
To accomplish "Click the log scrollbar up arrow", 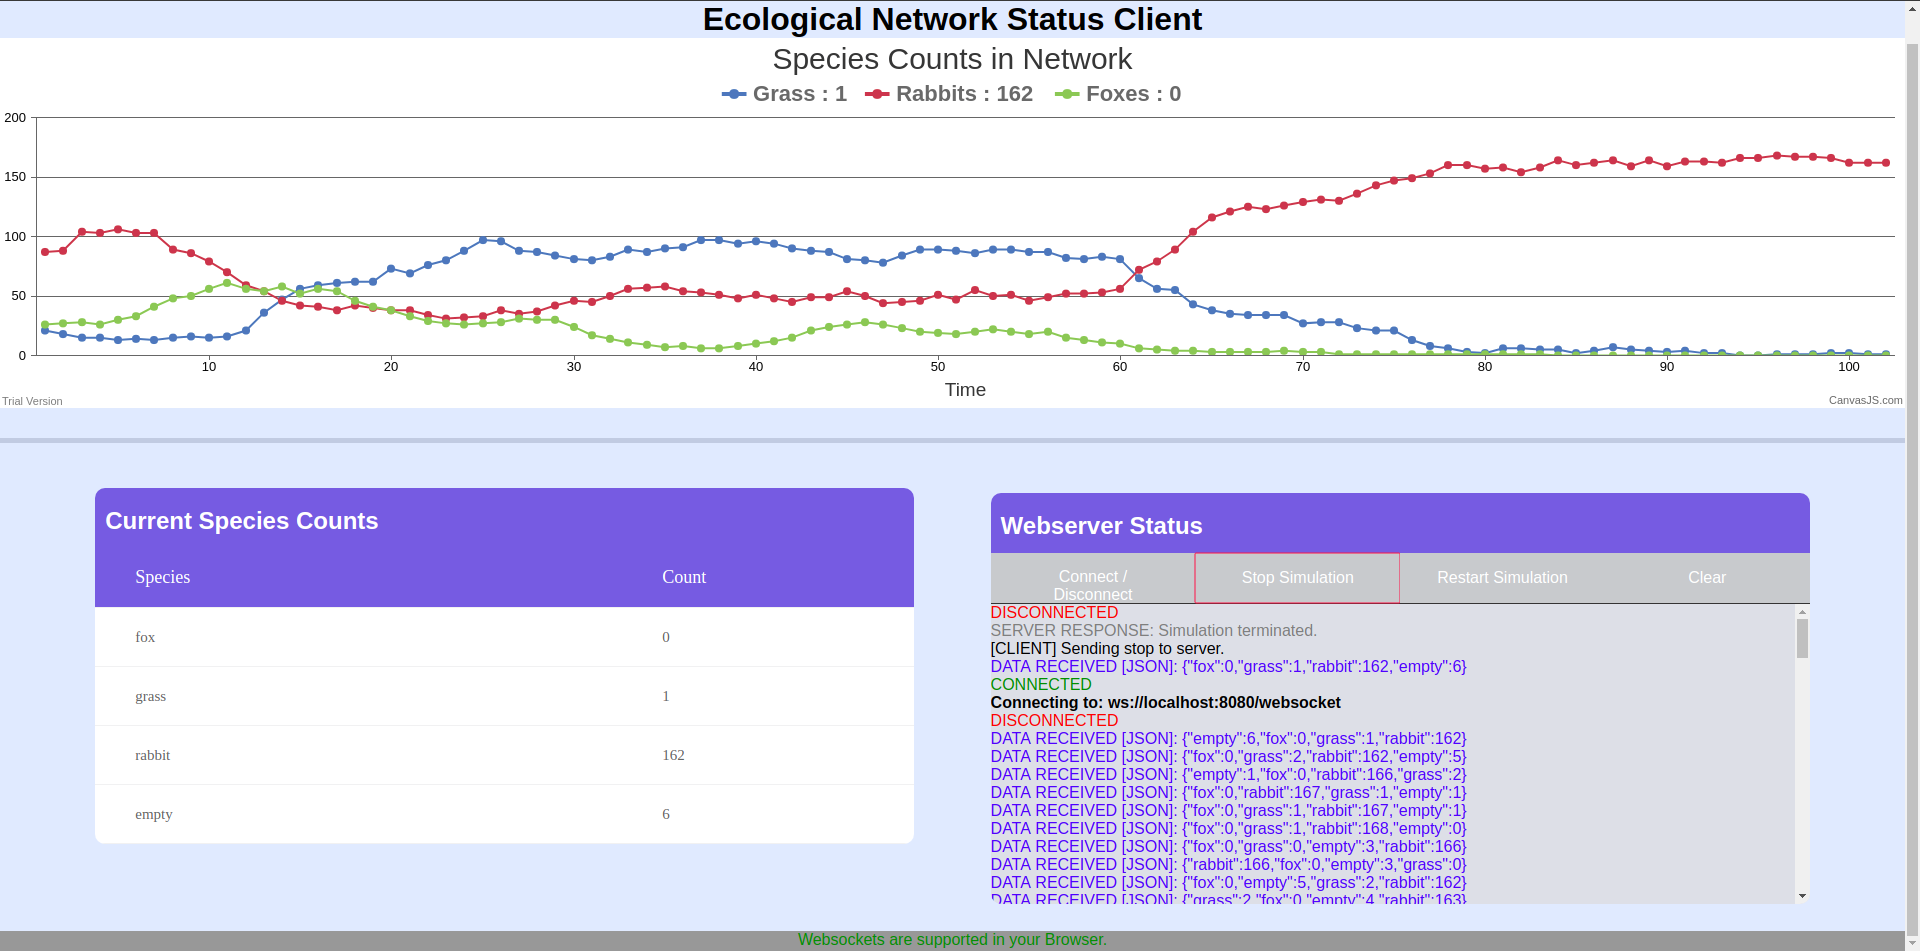I will 1802,611.
